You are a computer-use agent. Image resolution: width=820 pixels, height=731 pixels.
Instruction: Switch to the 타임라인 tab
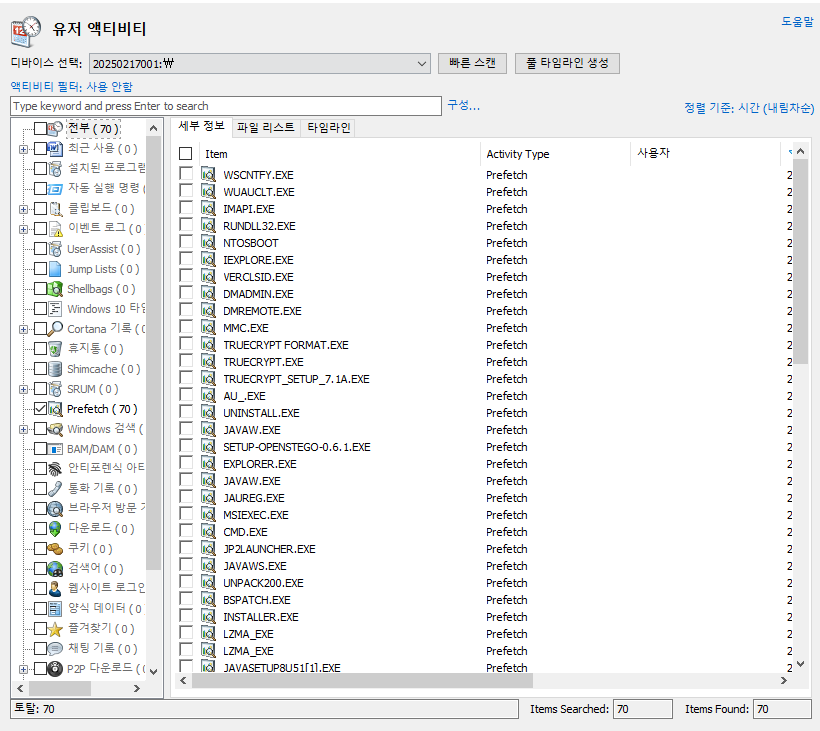[x=328, y=128]
